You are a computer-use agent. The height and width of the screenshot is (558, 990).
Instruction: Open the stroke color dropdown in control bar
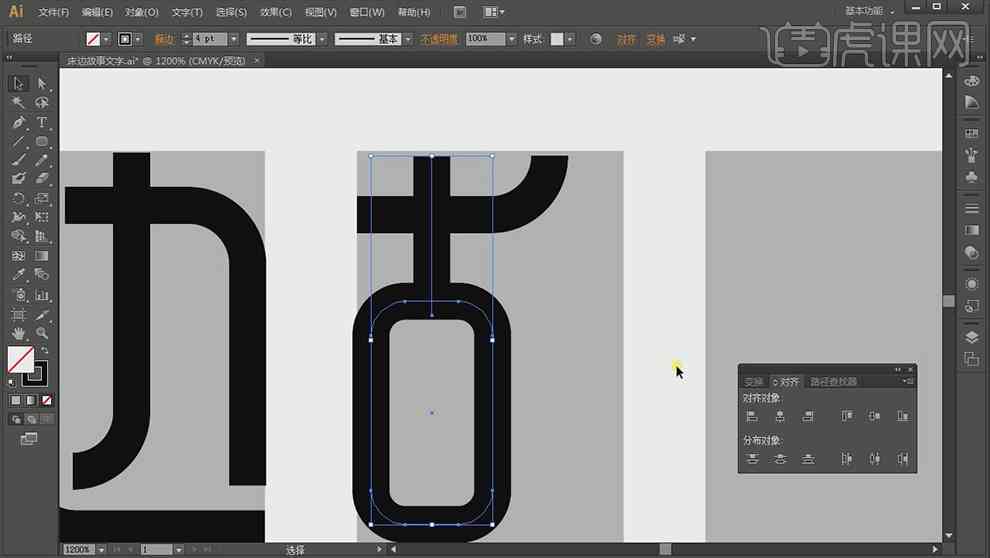pos(138,39)
